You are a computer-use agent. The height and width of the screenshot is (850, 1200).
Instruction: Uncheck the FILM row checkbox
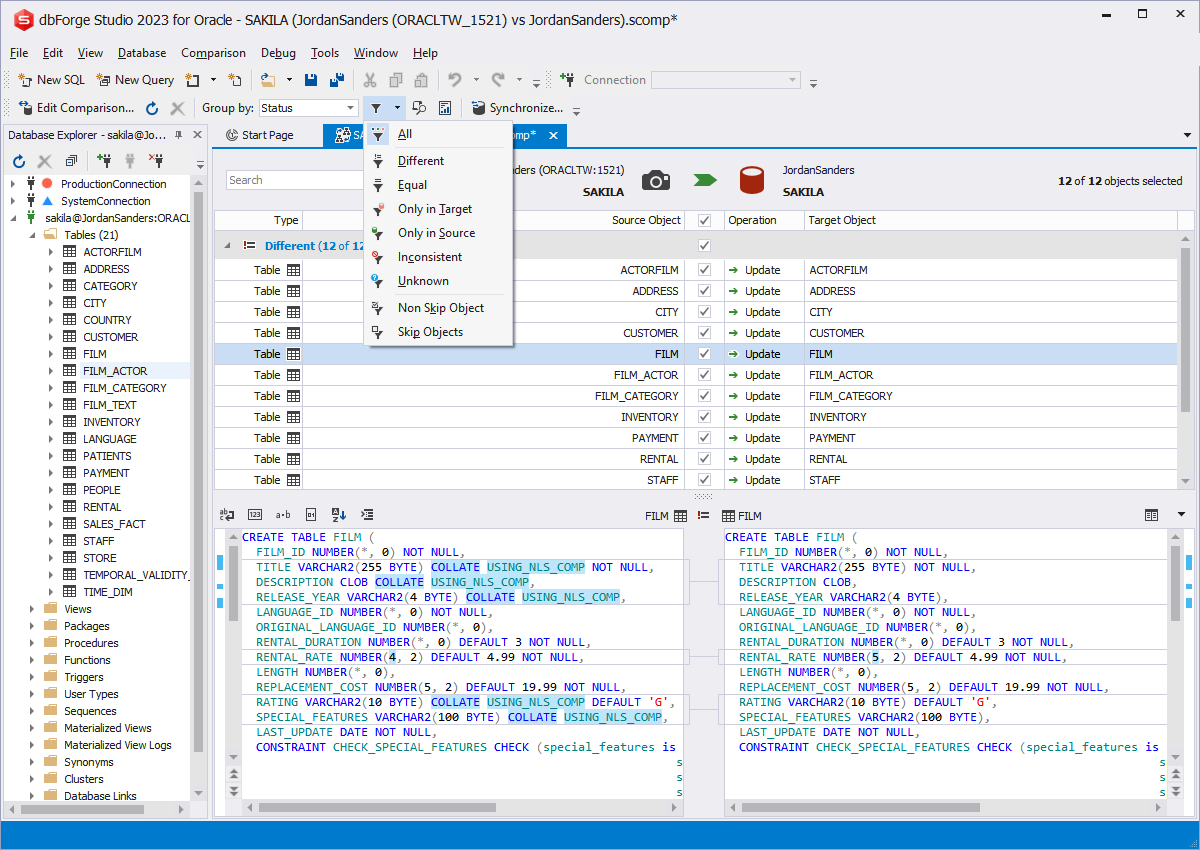(x=703, y=353)
